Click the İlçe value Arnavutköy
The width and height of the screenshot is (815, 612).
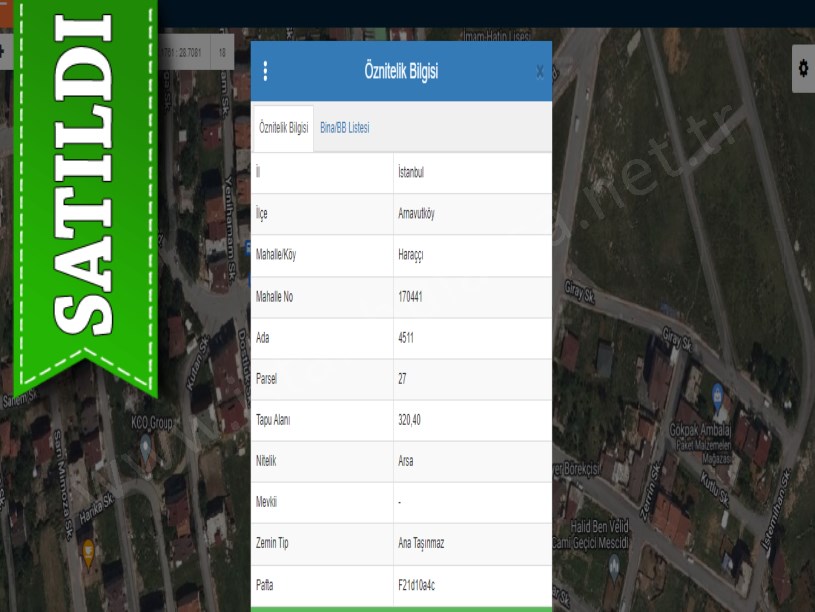coord(416,214)
